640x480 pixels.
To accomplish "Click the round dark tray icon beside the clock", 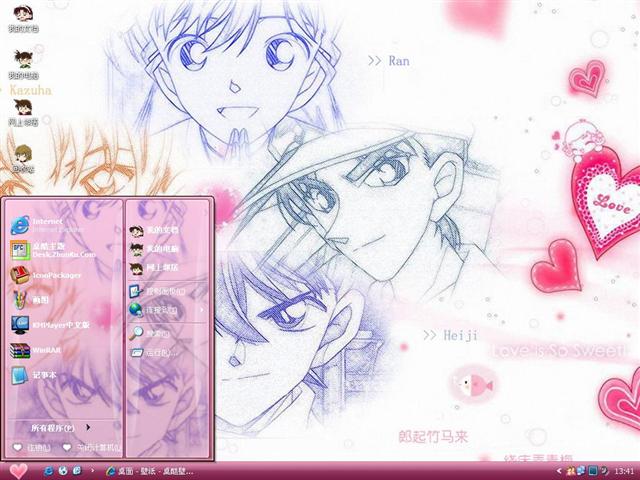I will click(x=604, y=471).
